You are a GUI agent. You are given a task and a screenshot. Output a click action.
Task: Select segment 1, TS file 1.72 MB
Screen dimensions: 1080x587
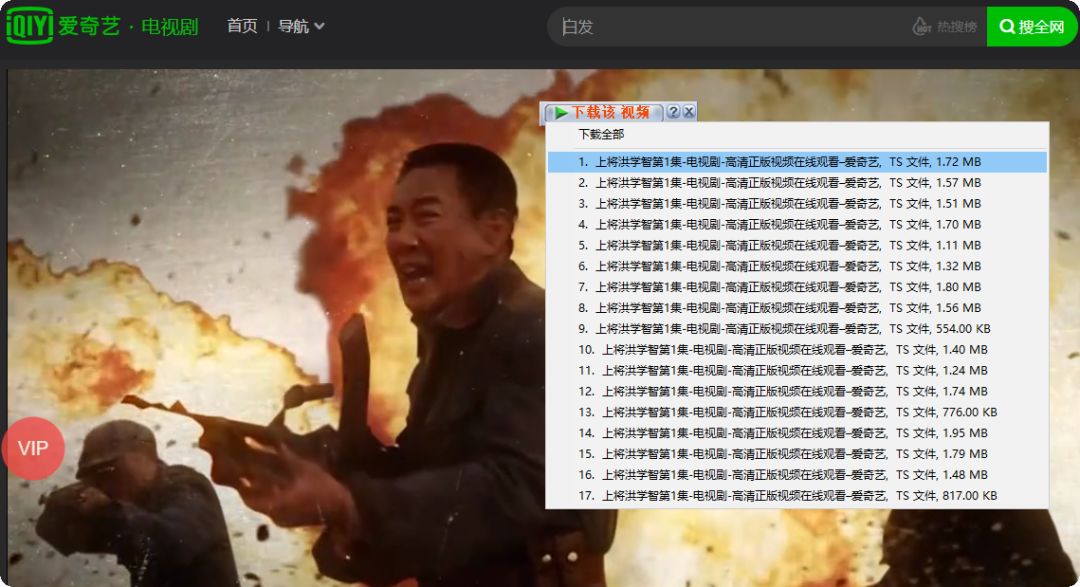click(x=798, y=162)
